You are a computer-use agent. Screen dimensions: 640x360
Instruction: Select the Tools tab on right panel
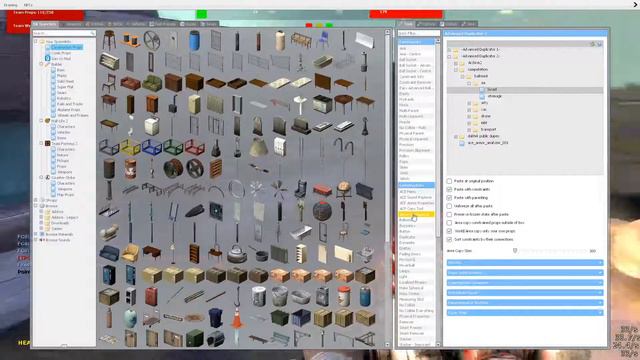point(407,24)
